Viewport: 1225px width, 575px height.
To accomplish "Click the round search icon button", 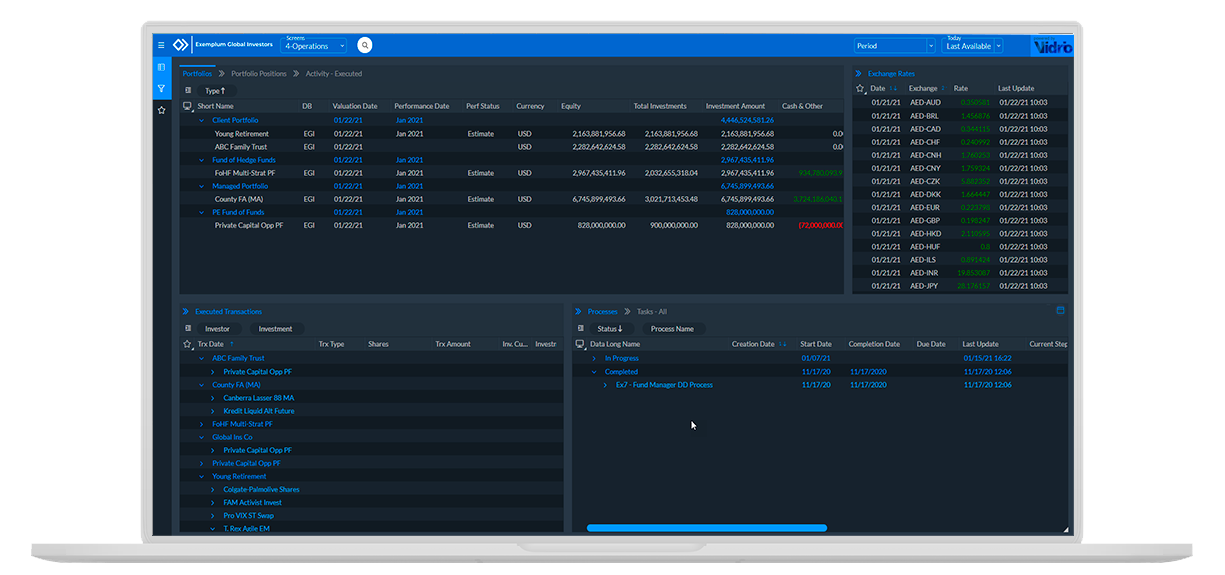I will click(x=365, y=45).
